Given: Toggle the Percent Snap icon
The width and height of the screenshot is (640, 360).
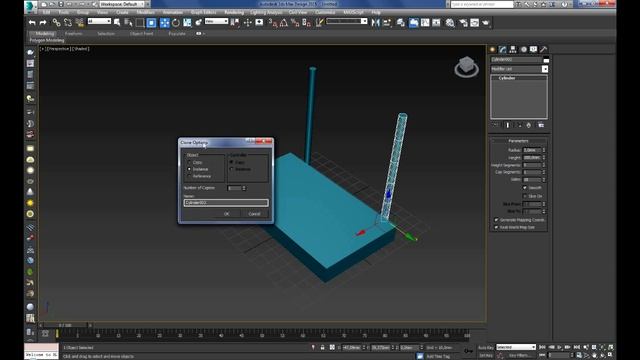Looking at the screenshot, I should (295, 22).
